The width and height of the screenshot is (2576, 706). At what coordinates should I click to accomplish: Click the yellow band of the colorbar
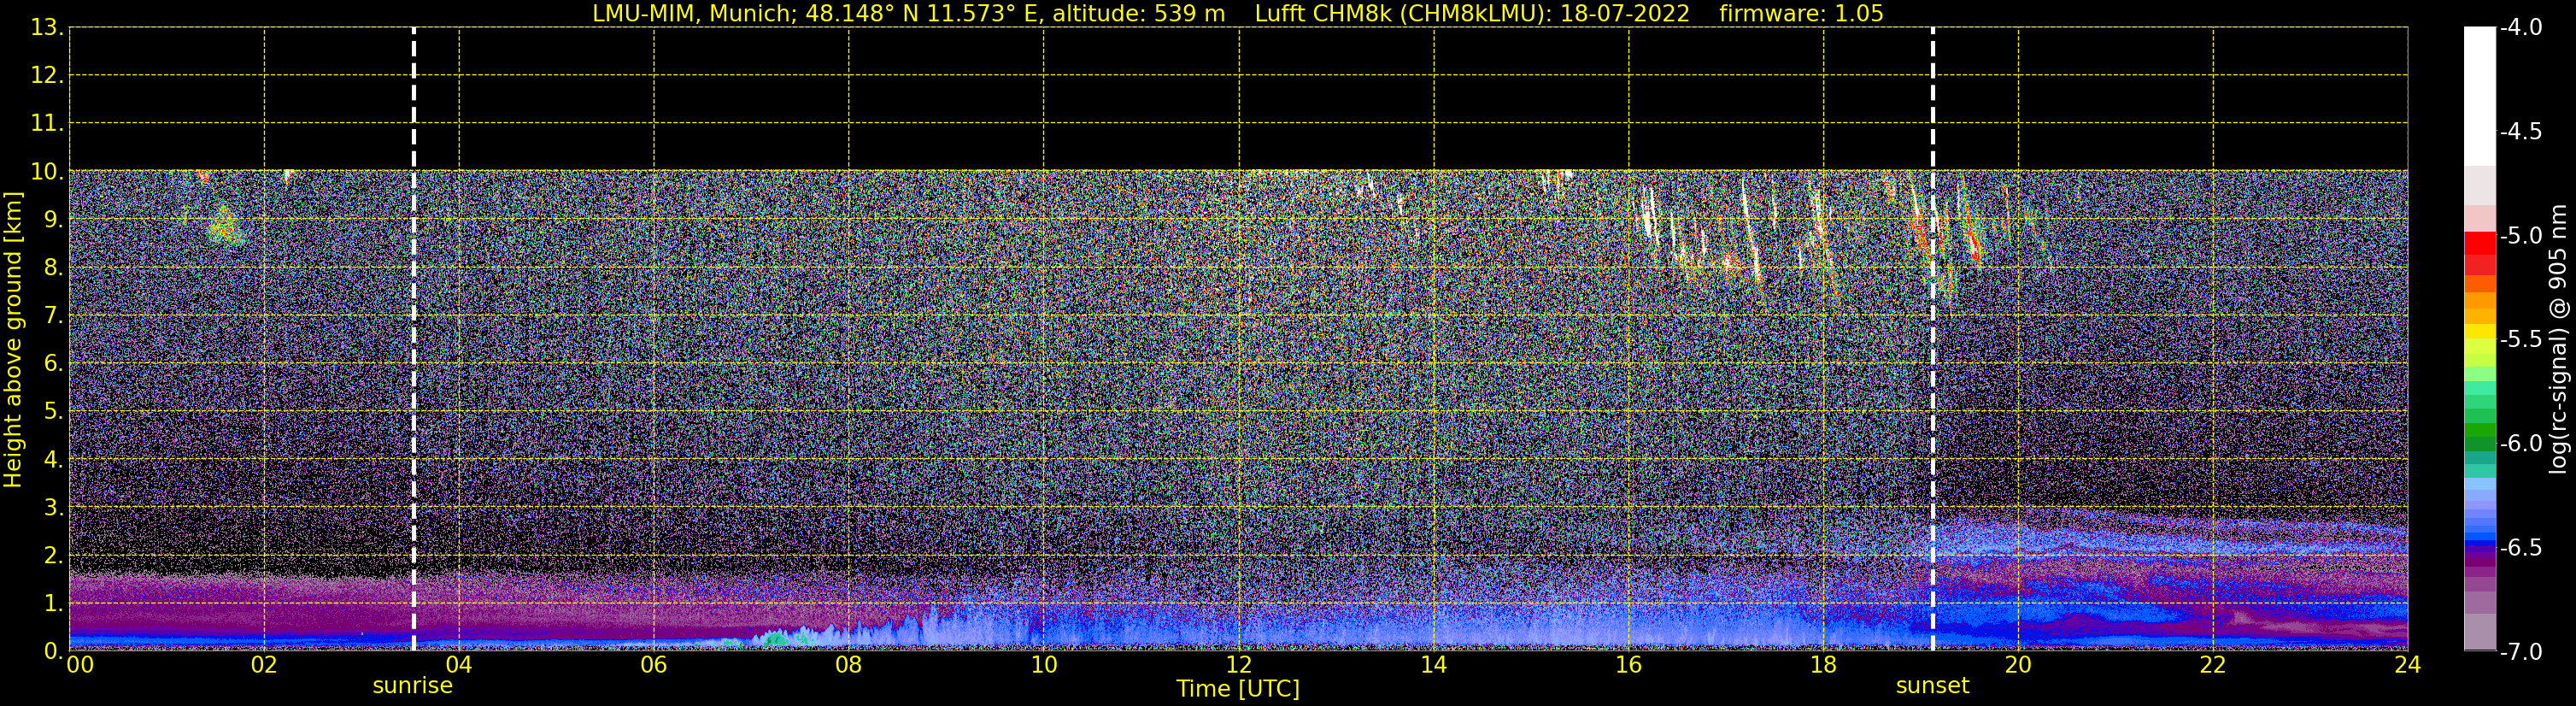[x=2480, y=332]
